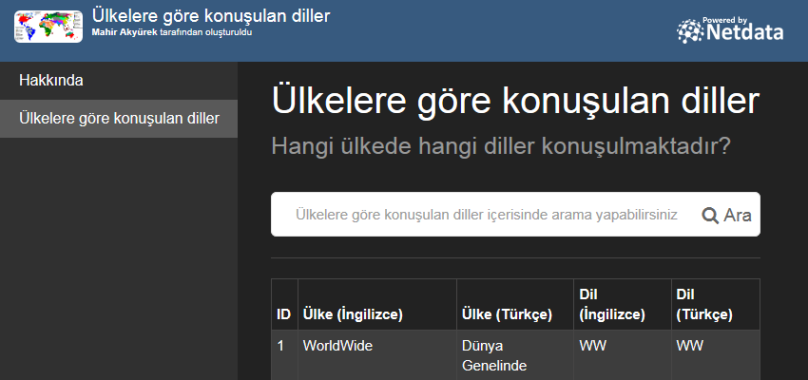Click WW in the Dil (İngilizce) column
This screenshot has width=808, height=380.
tap(622, 355)
